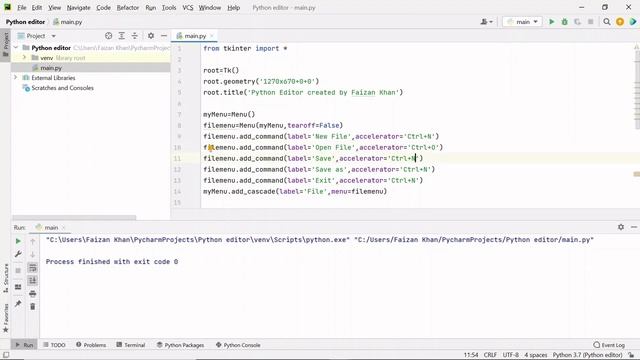Print the Run console output

(x=33, y=293)
